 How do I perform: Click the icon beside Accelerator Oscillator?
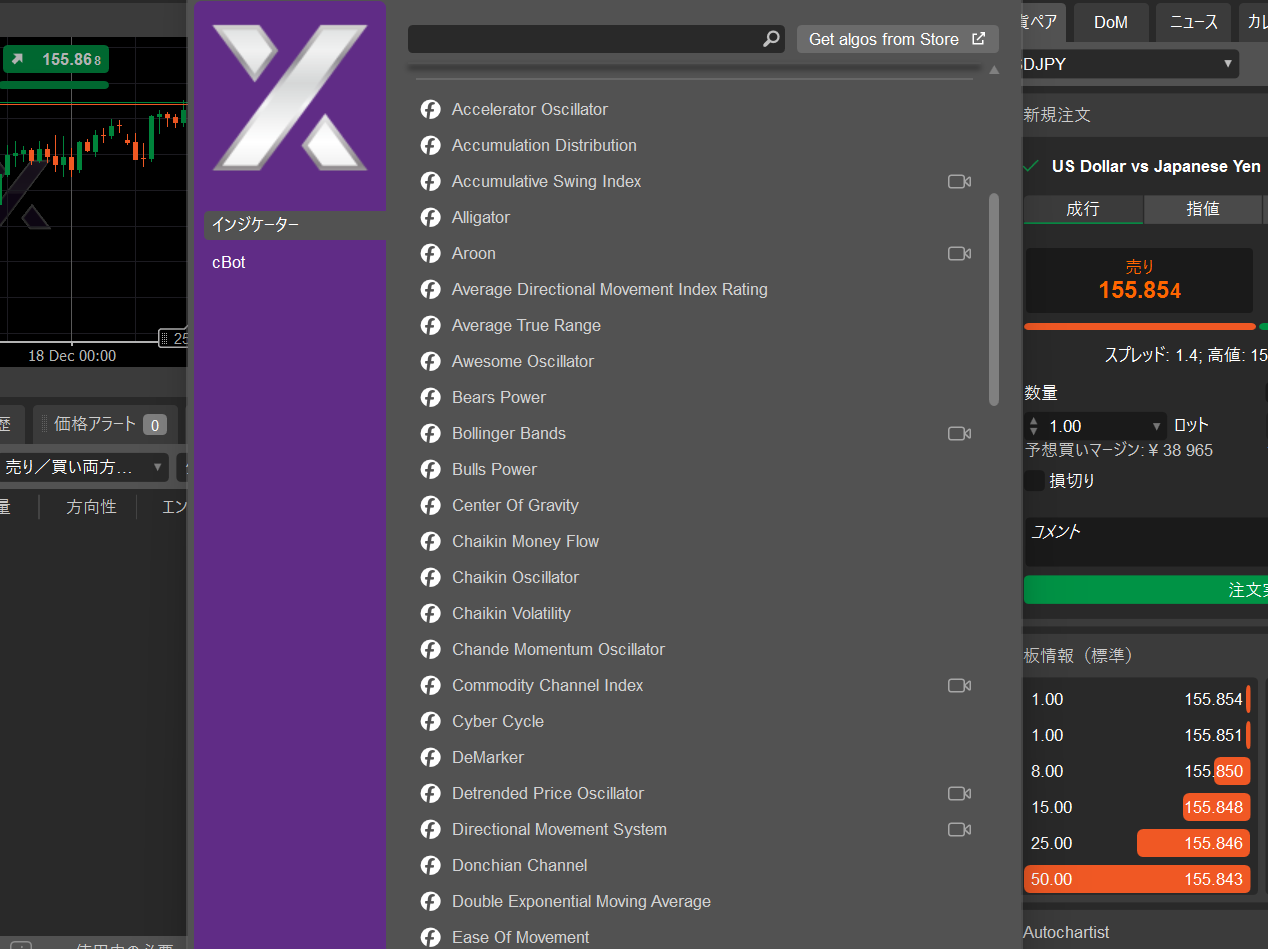coord(431,109)
